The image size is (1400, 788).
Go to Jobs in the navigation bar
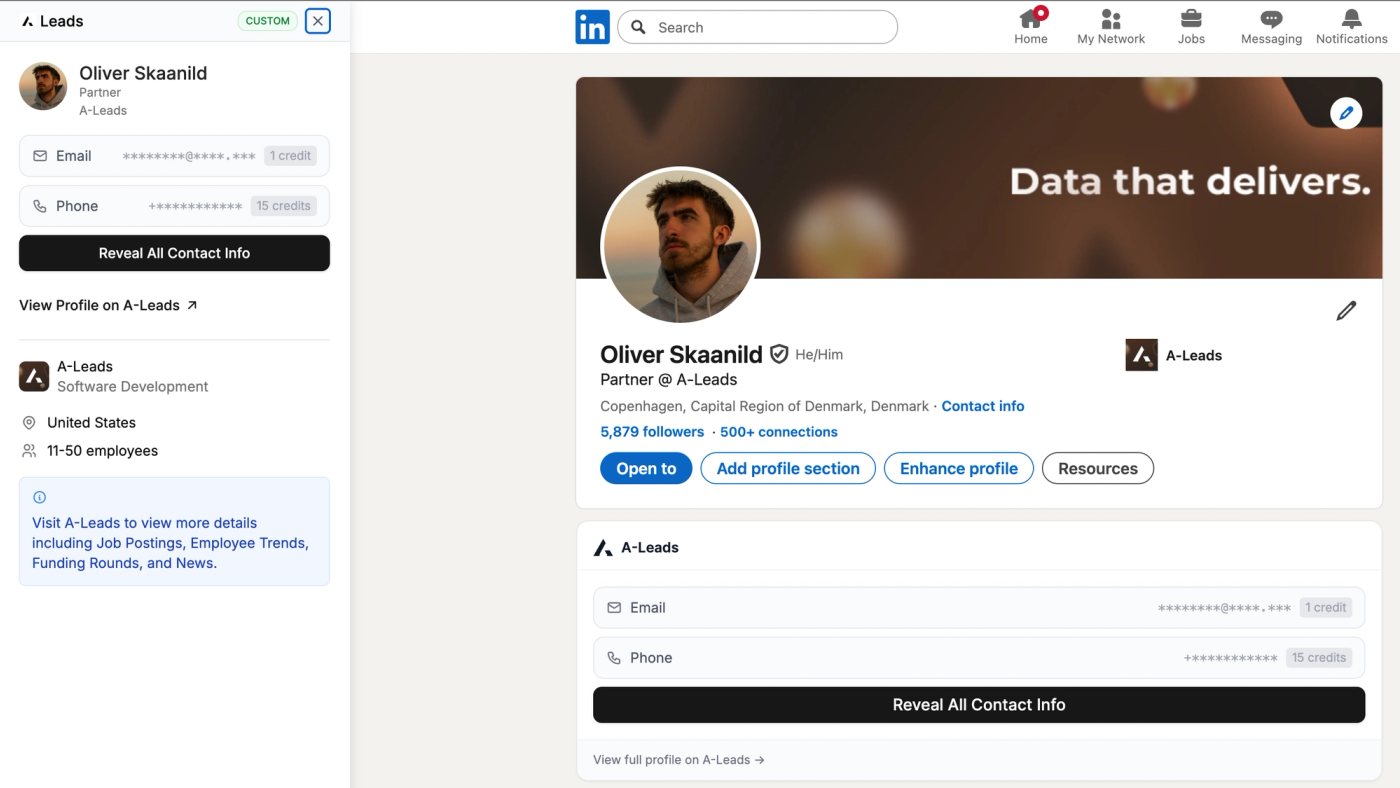point(1191,27)
